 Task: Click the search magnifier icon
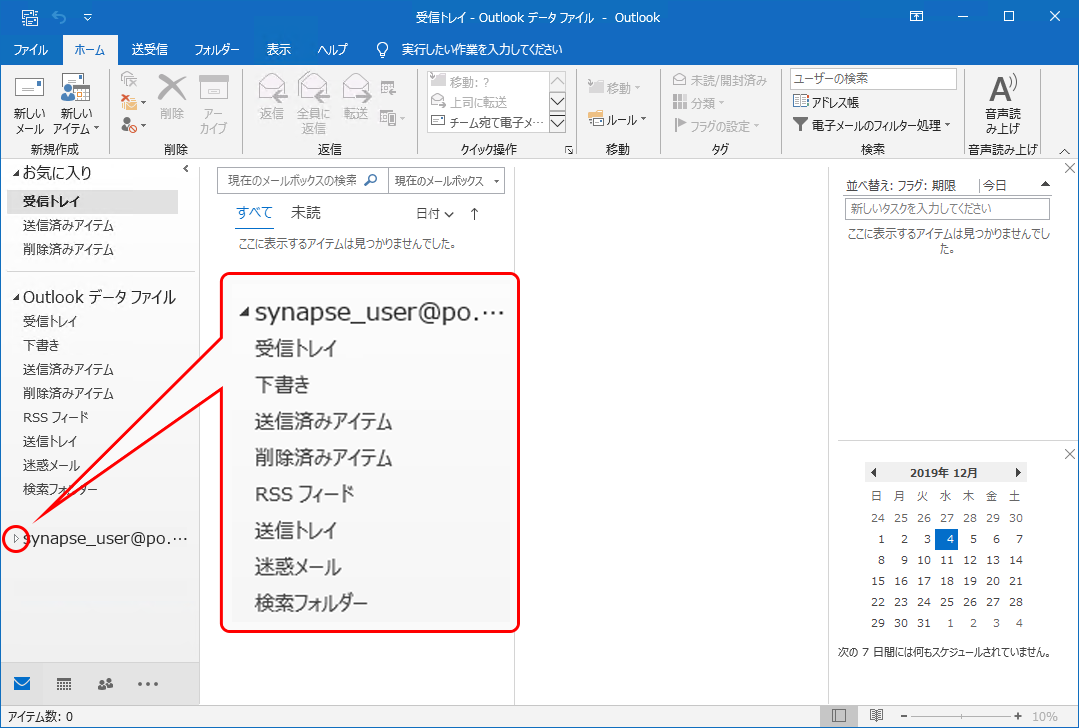370,180
